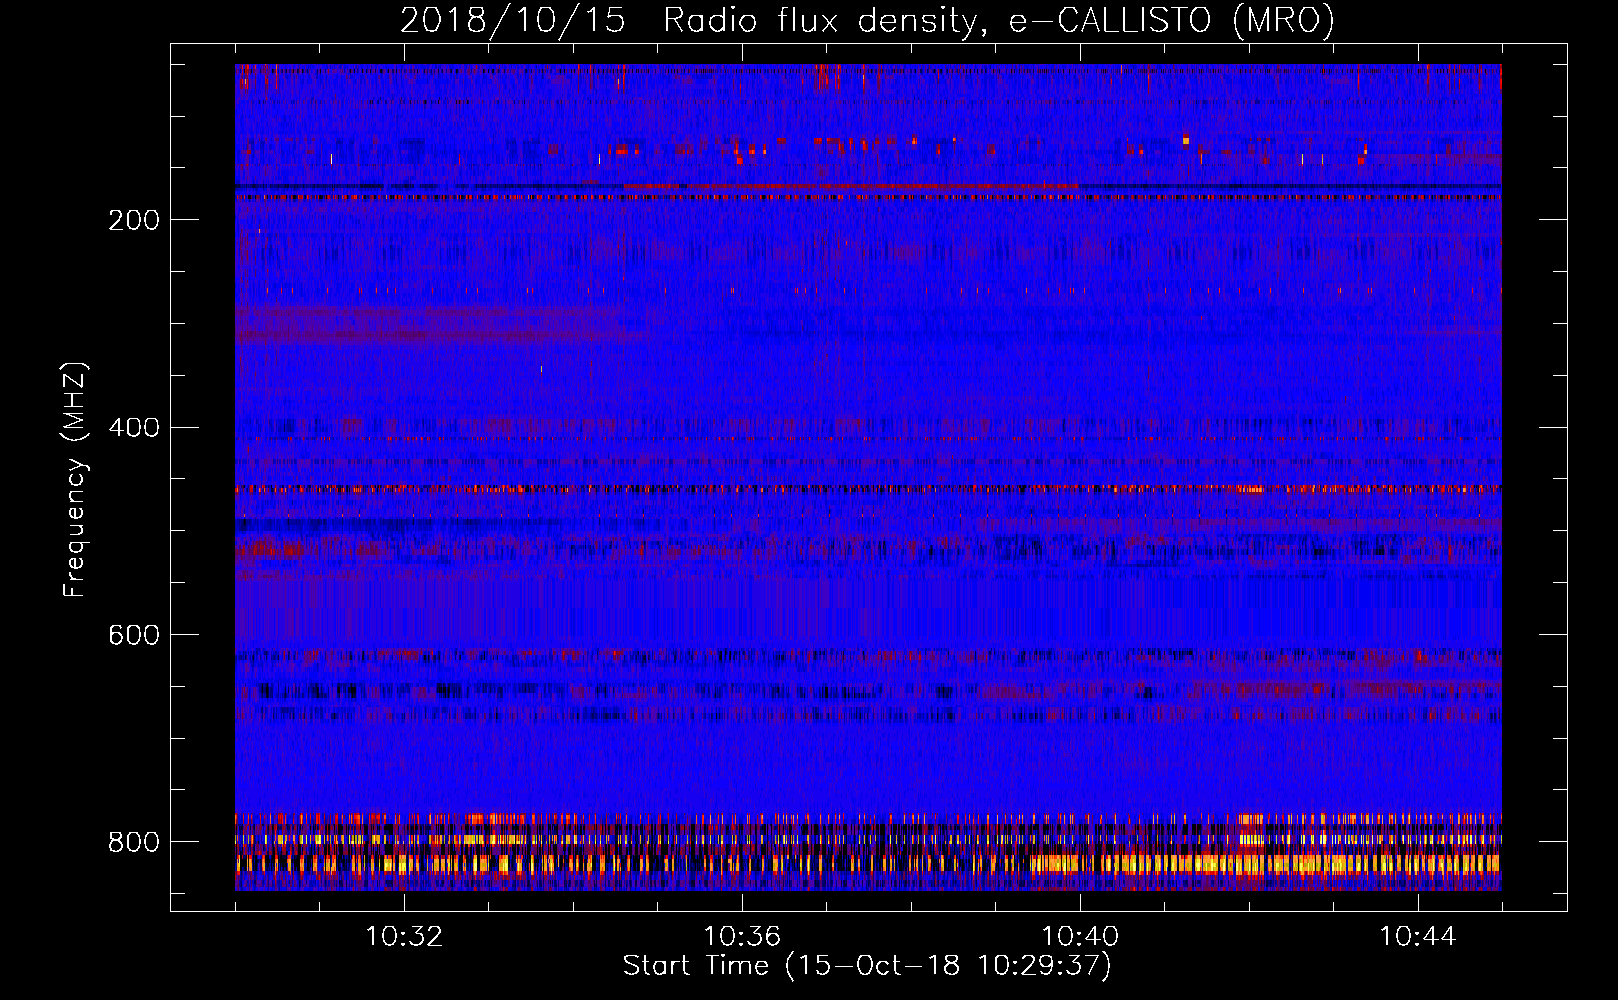Click the '10:44' time tick label
This screenshot has height=1000, width=1618.
point(1418,936)
